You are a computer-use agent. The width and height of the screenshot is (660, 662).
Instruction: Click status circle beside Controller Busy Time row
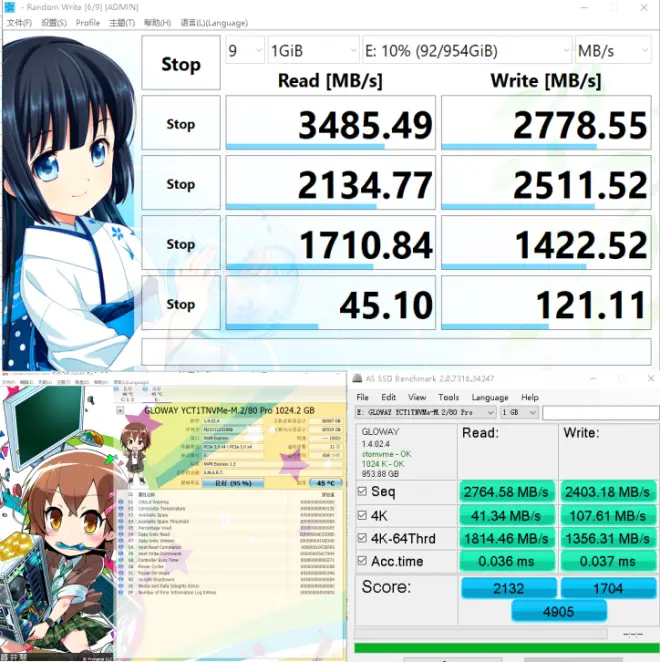point(121,560)
